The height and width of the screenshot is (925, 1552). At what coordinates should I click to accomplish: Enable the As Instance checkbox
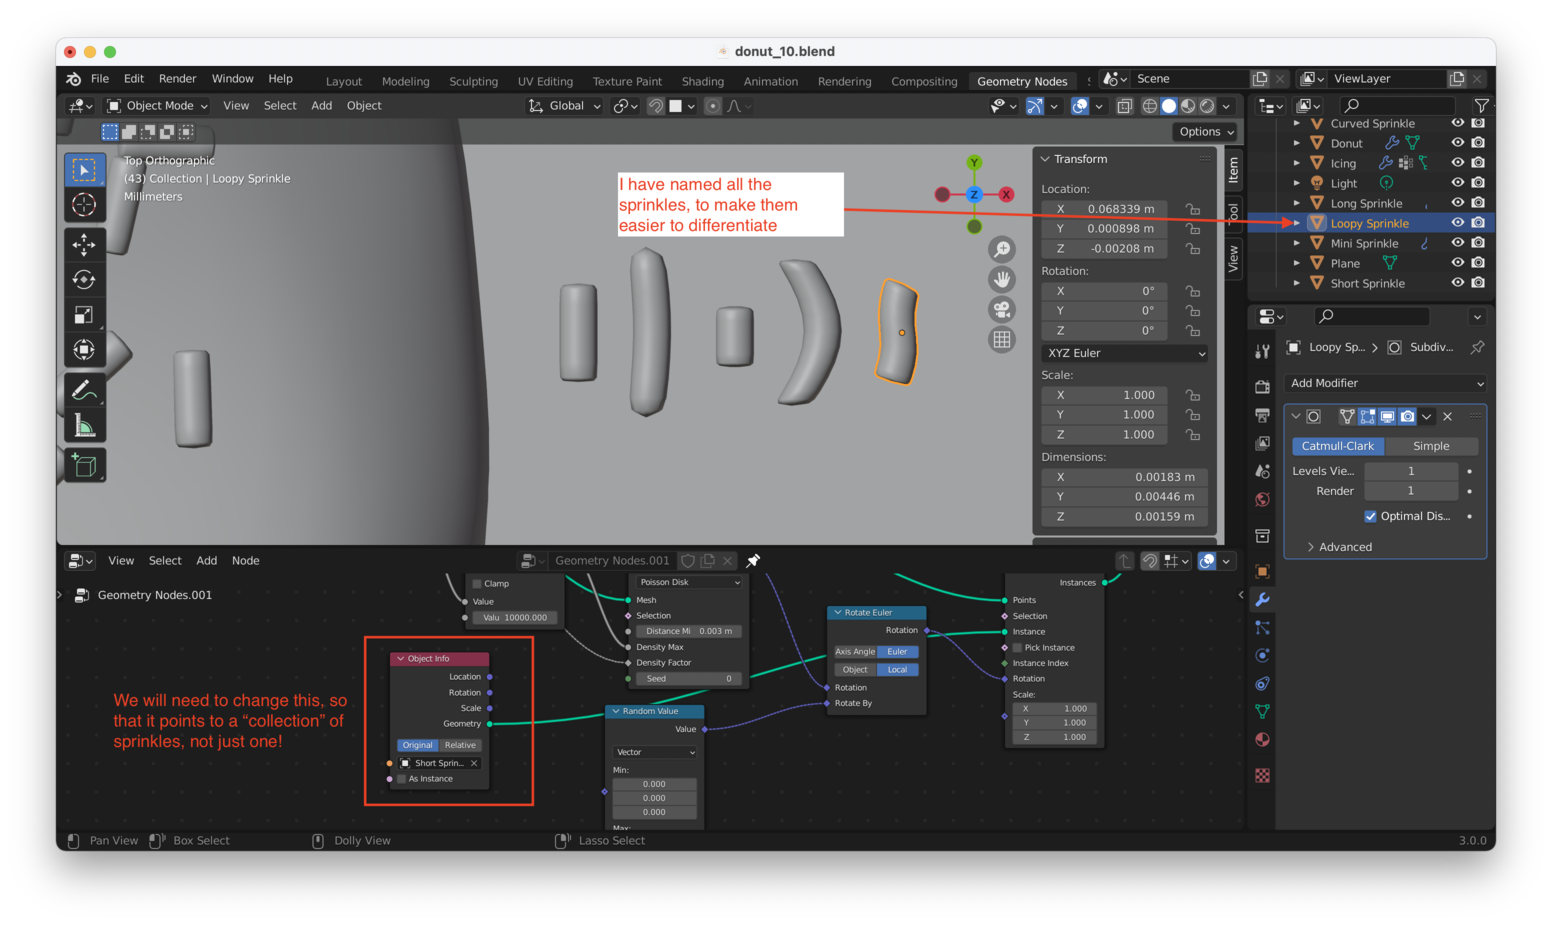tap(402, 779)
